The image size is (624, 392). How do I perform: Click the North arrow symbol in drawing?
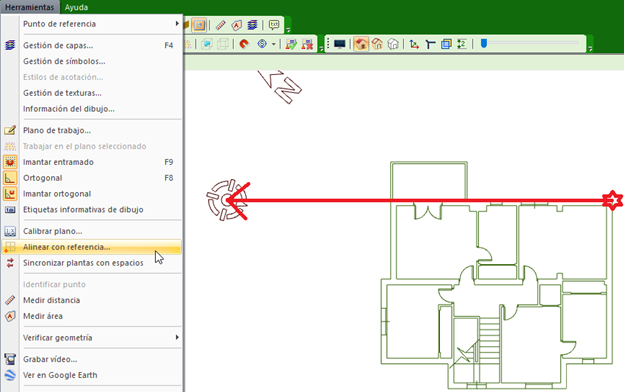[280, 86]
